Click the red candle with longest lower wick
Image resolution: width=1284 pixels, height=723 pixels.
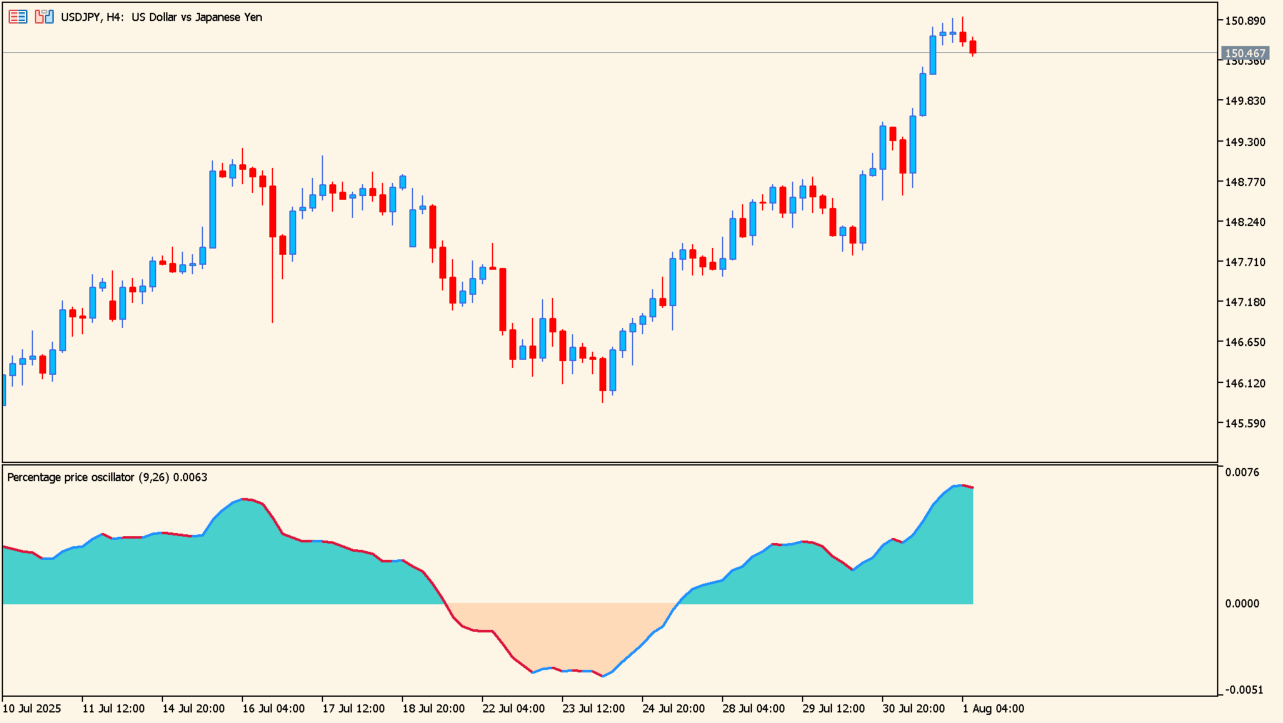tap(272, 211)
